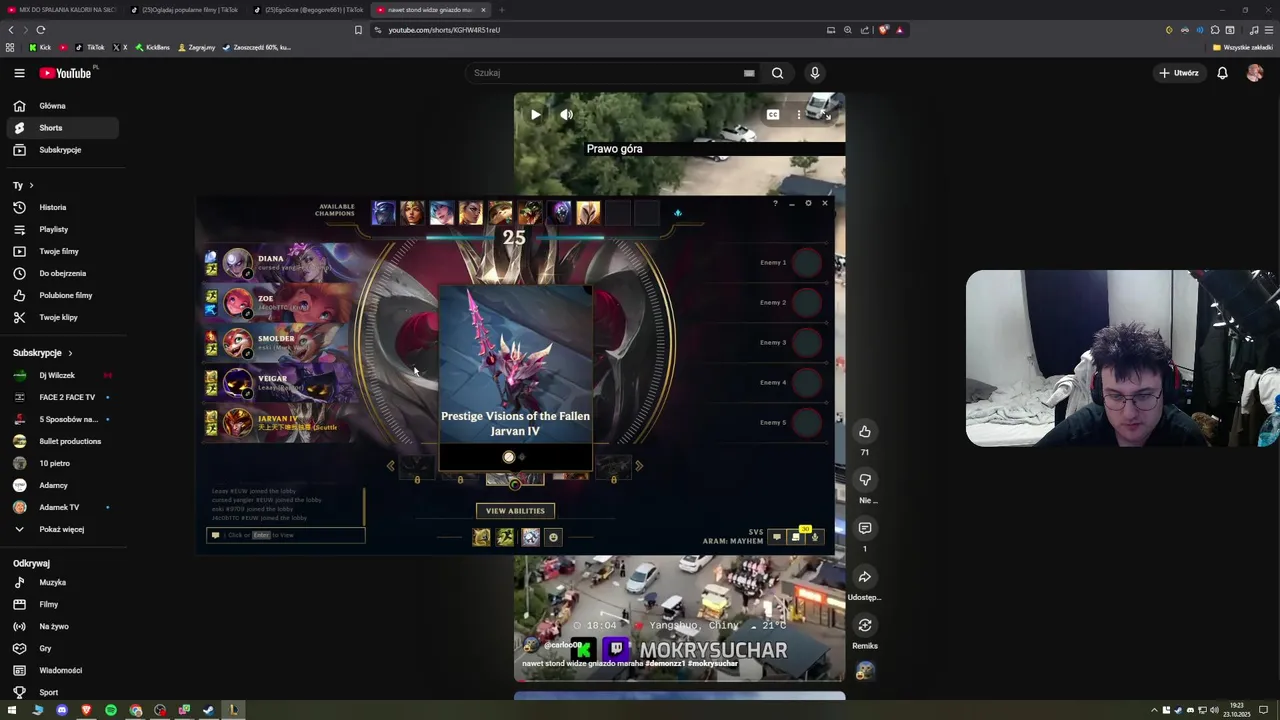Toggle the chat bubble icon in champ select
The height and width of the screenshot is (720, 1280).
(x=776, y=537)
